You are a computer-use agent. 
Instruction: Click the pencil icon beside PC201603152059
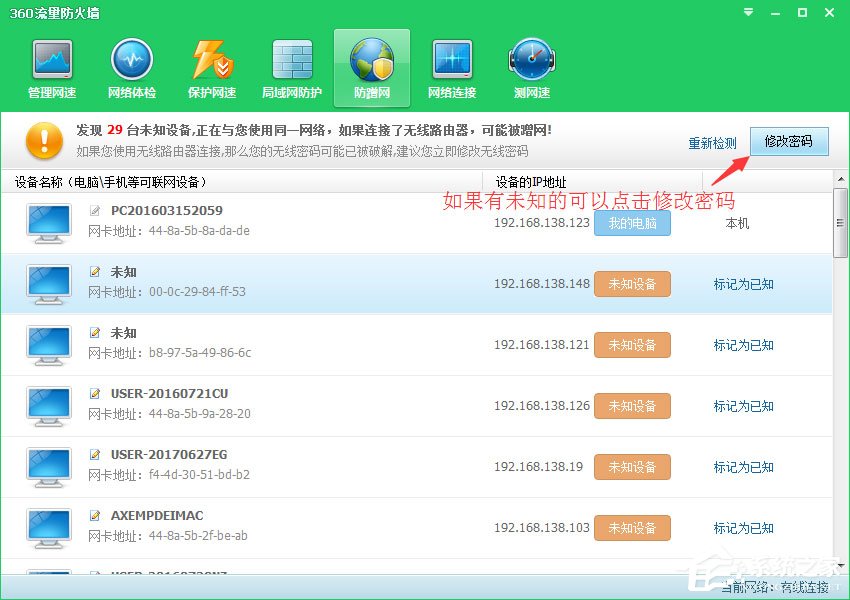click(95, 211)
